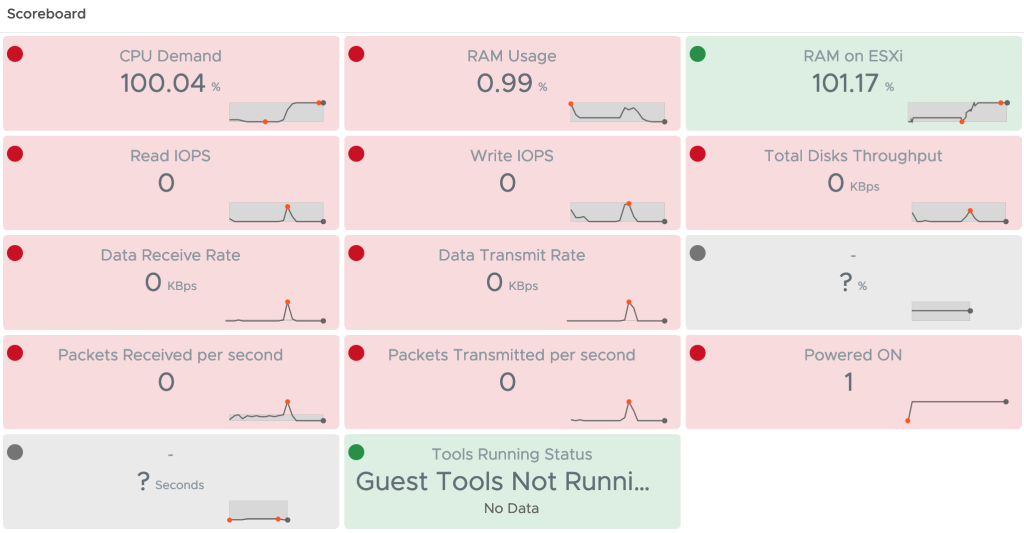Click the Packets Received per second title

(x=170, y=355)
